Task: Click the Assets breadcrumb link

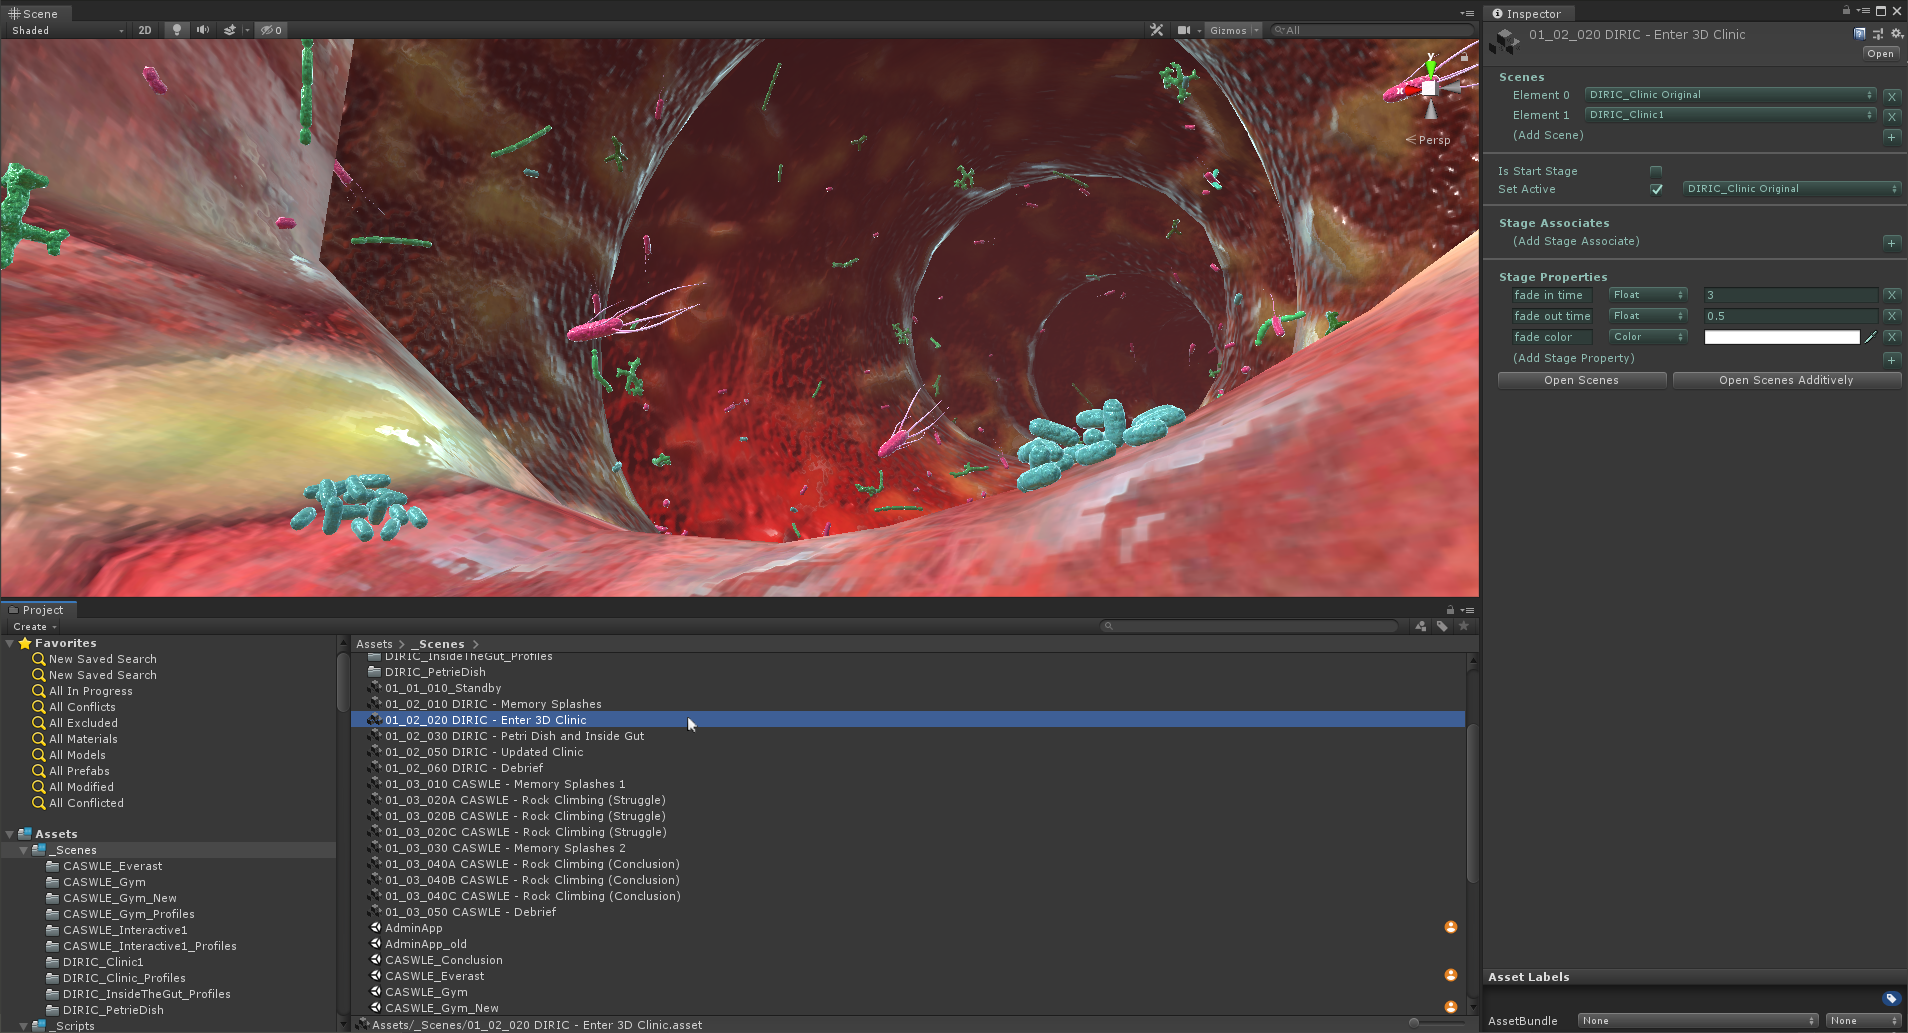Action: (x=374, y=644)
